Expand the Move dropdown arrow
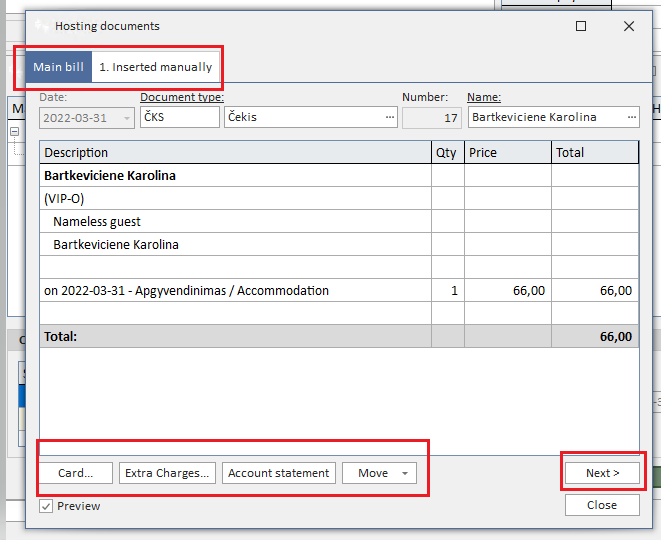 pyautogui.click(x=405, y=473)
